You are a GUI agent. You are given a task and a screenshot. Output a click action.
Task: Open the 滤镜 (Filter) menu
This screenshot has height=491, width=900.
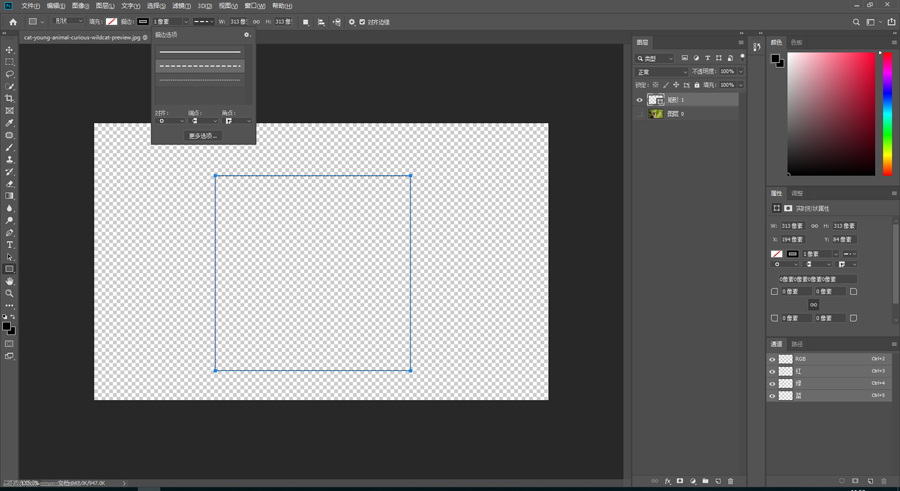coord(181,6)
